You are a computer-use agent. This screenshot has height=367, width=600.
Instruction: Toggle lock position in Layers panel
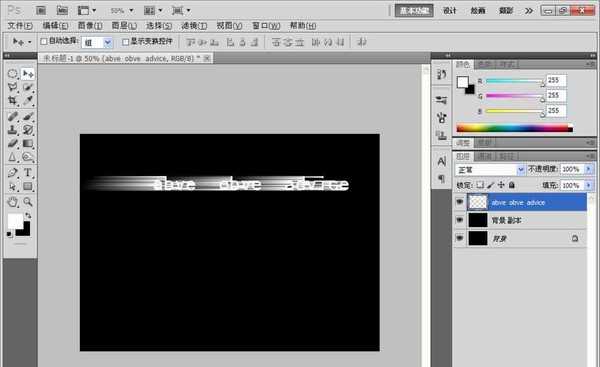[501, 185]
